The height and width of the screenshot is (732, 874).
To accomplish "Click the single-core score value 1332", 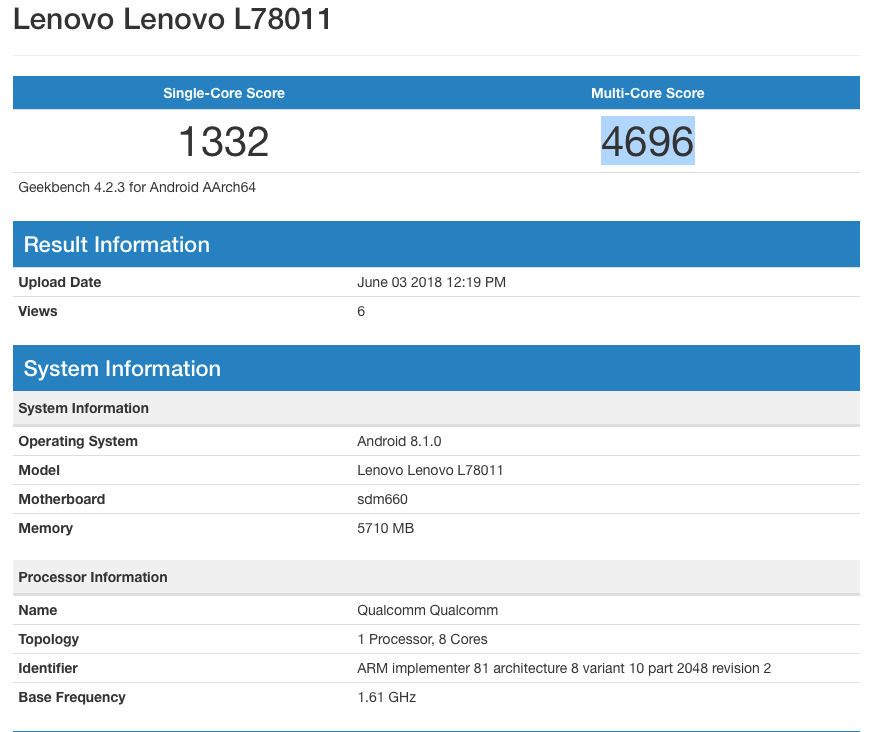I will (x=224, y=142).
